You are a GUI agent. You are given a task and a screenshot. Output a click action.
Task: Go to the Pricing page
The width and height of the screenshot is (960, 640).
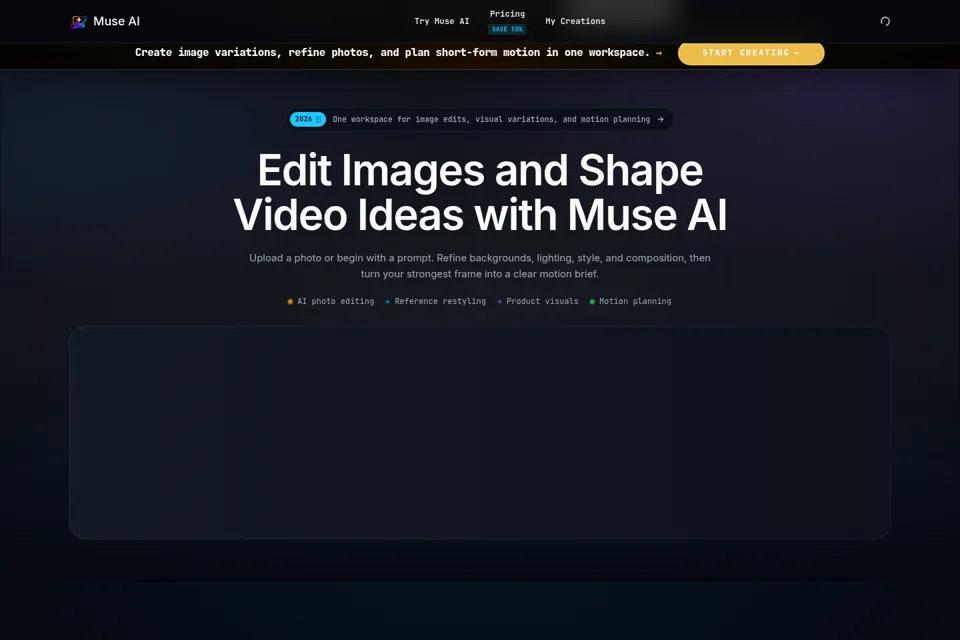click(x=507, y=14)
